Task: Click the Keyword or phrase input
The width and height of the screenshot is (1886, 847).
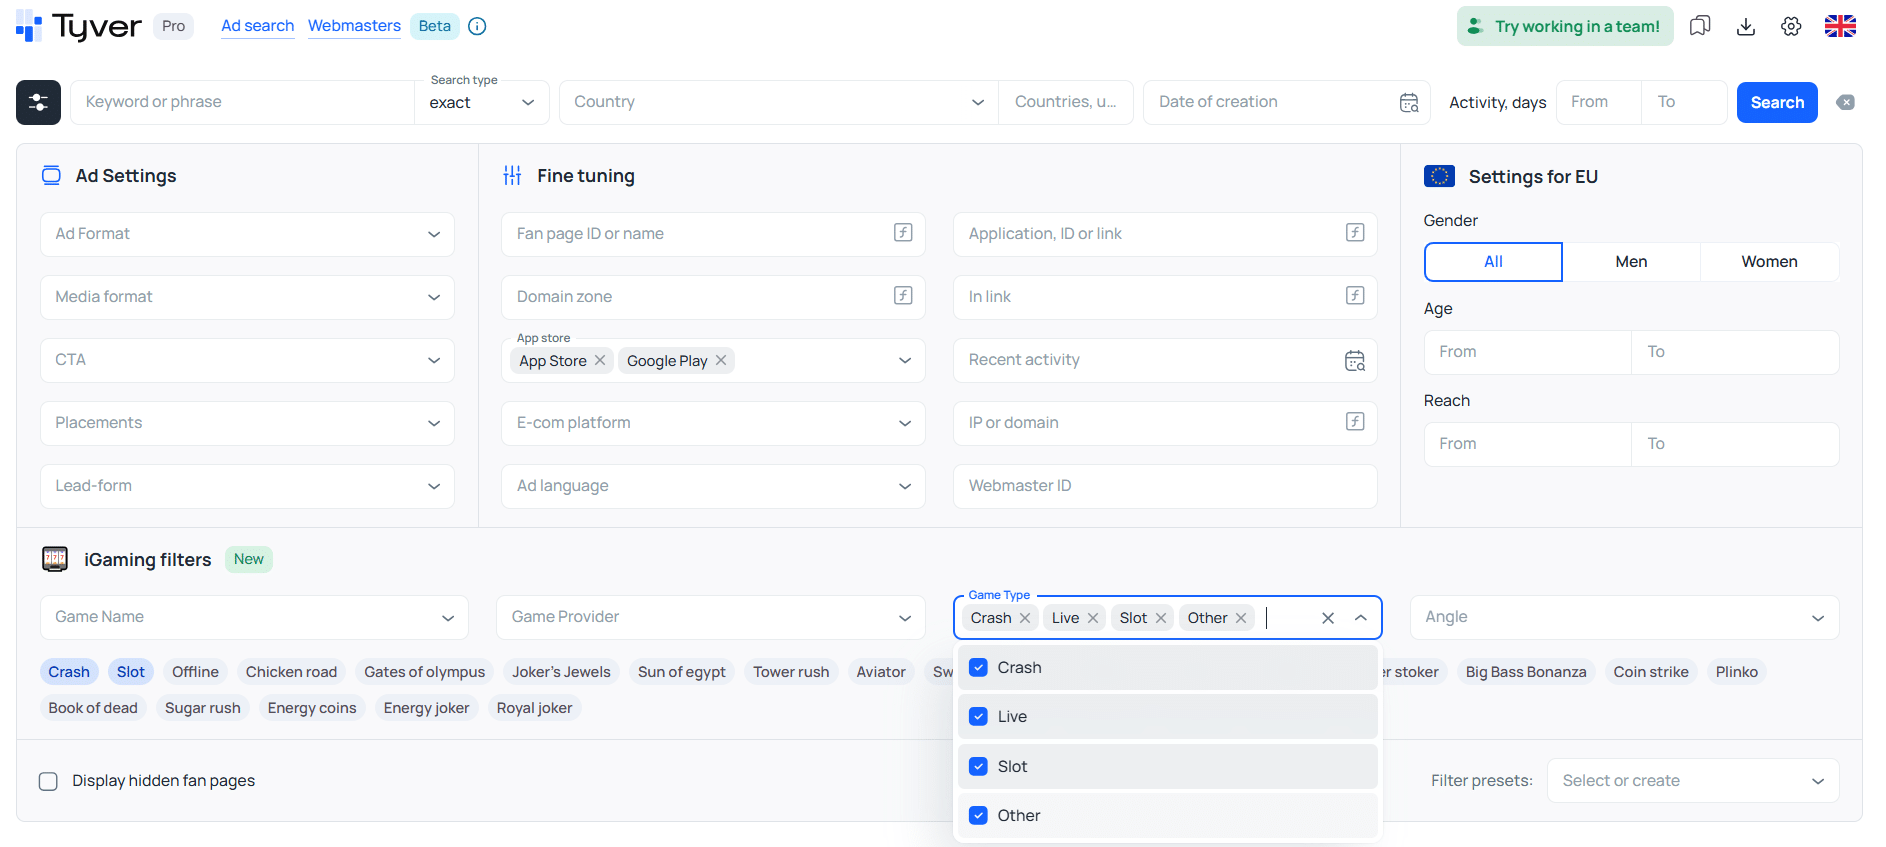Action: click(x=242, y=102)
